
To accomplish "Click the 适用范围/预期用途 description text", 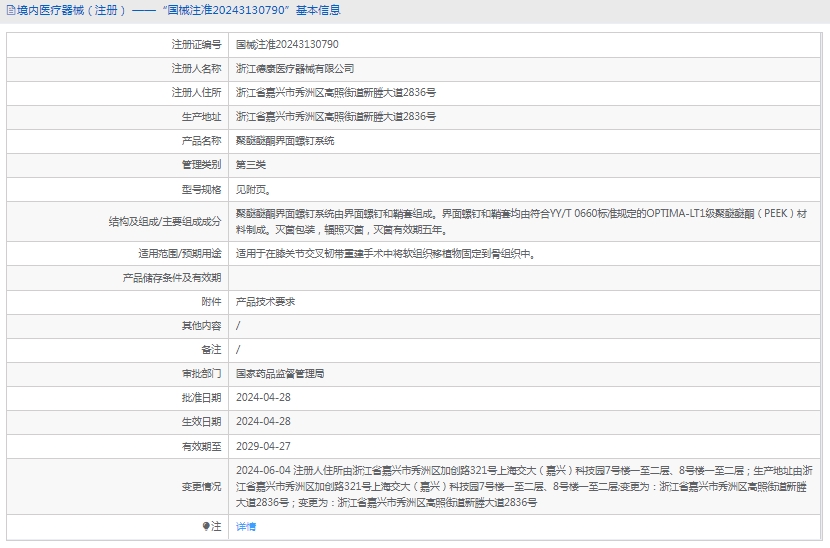I will (x=385, y=254).
